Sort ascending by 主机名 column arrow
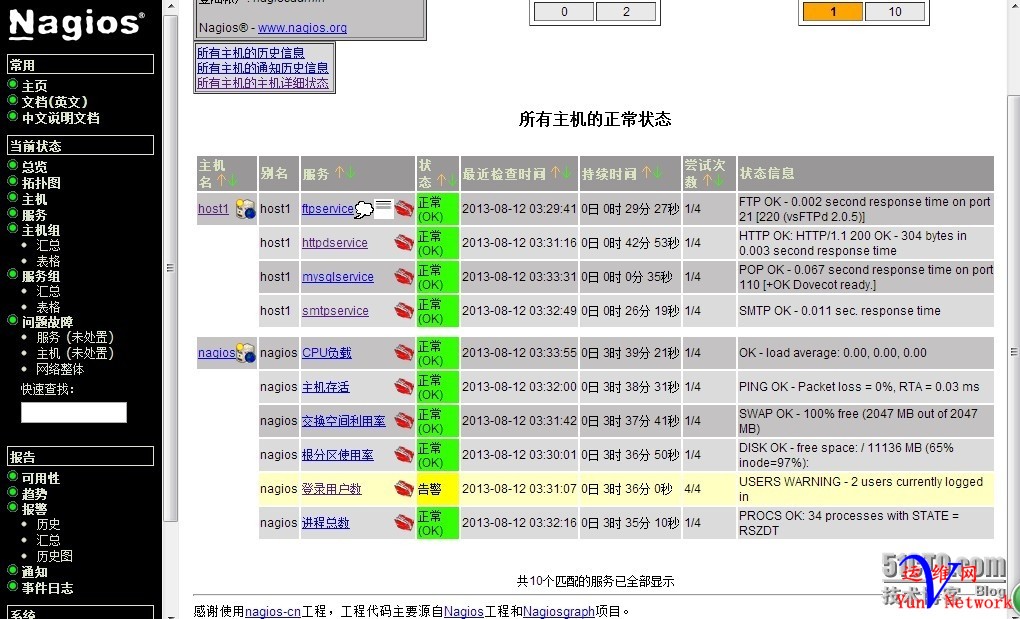The height and width of the screenshot is (619, 1020). coord(221,181)
